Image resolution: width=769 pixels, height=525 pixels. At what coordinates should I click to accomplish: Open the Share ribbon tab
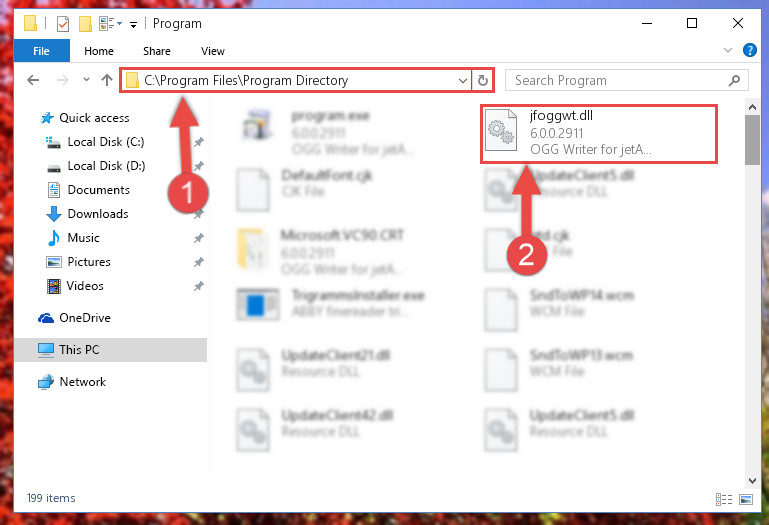point(157,51)
